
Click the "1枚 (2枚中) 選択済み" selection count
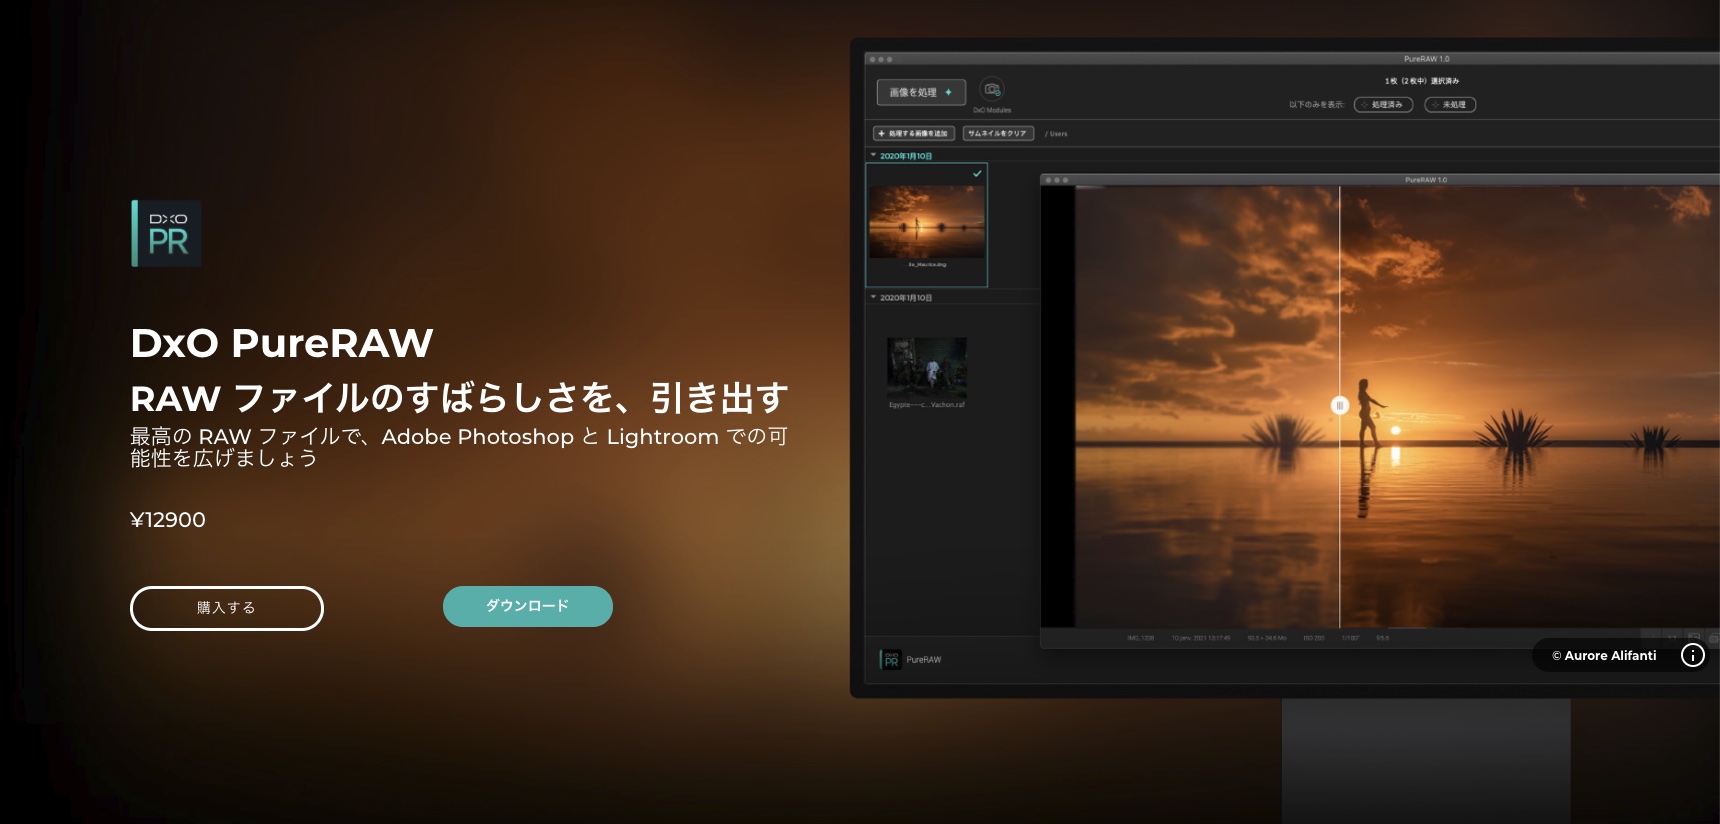(x=1421, y=81)
